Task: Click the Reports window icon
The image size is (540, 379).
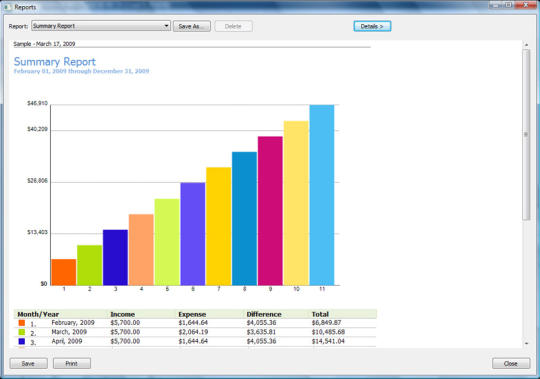Action: coord(7,7)
